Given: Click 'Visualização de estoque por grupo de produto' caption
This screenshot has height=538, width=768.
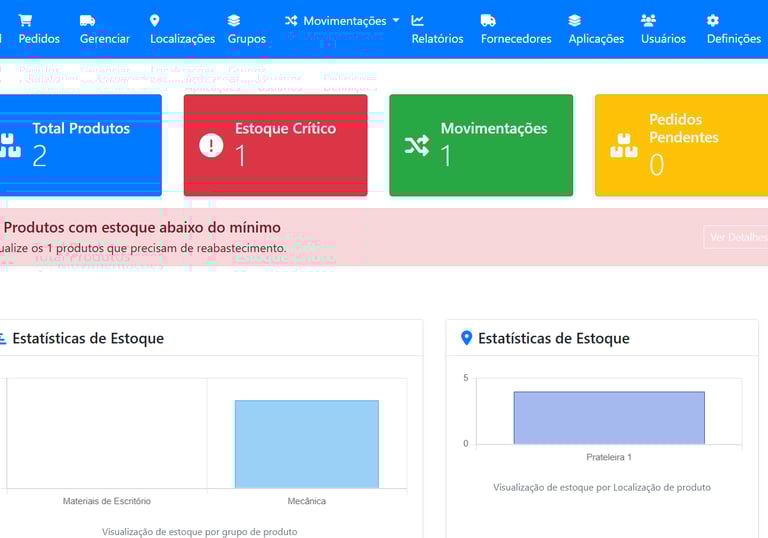Looking at the screenshot, I should click(199, 532).
